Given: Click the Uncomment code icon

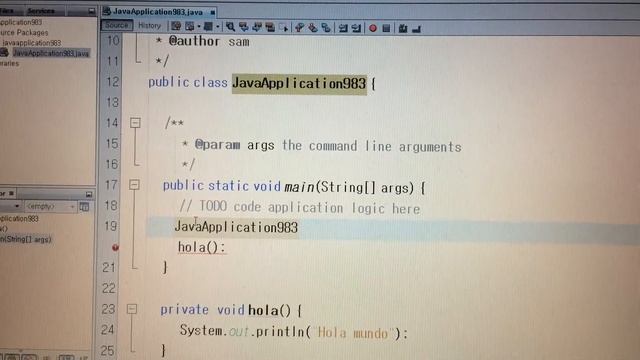Looking at the screenshot, I should coord(416,29).
